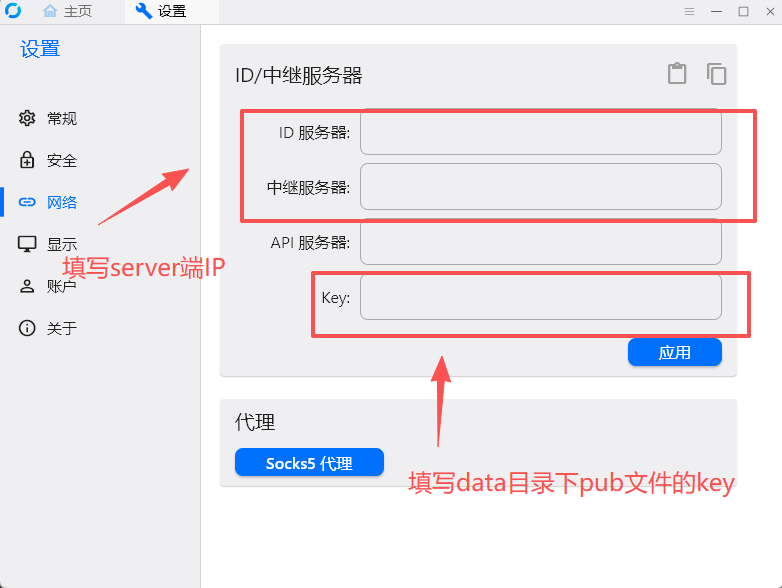Open the 账户 person section
This screenshot has height=588, width=782.
pyautogui.click(x=48, y=286)
